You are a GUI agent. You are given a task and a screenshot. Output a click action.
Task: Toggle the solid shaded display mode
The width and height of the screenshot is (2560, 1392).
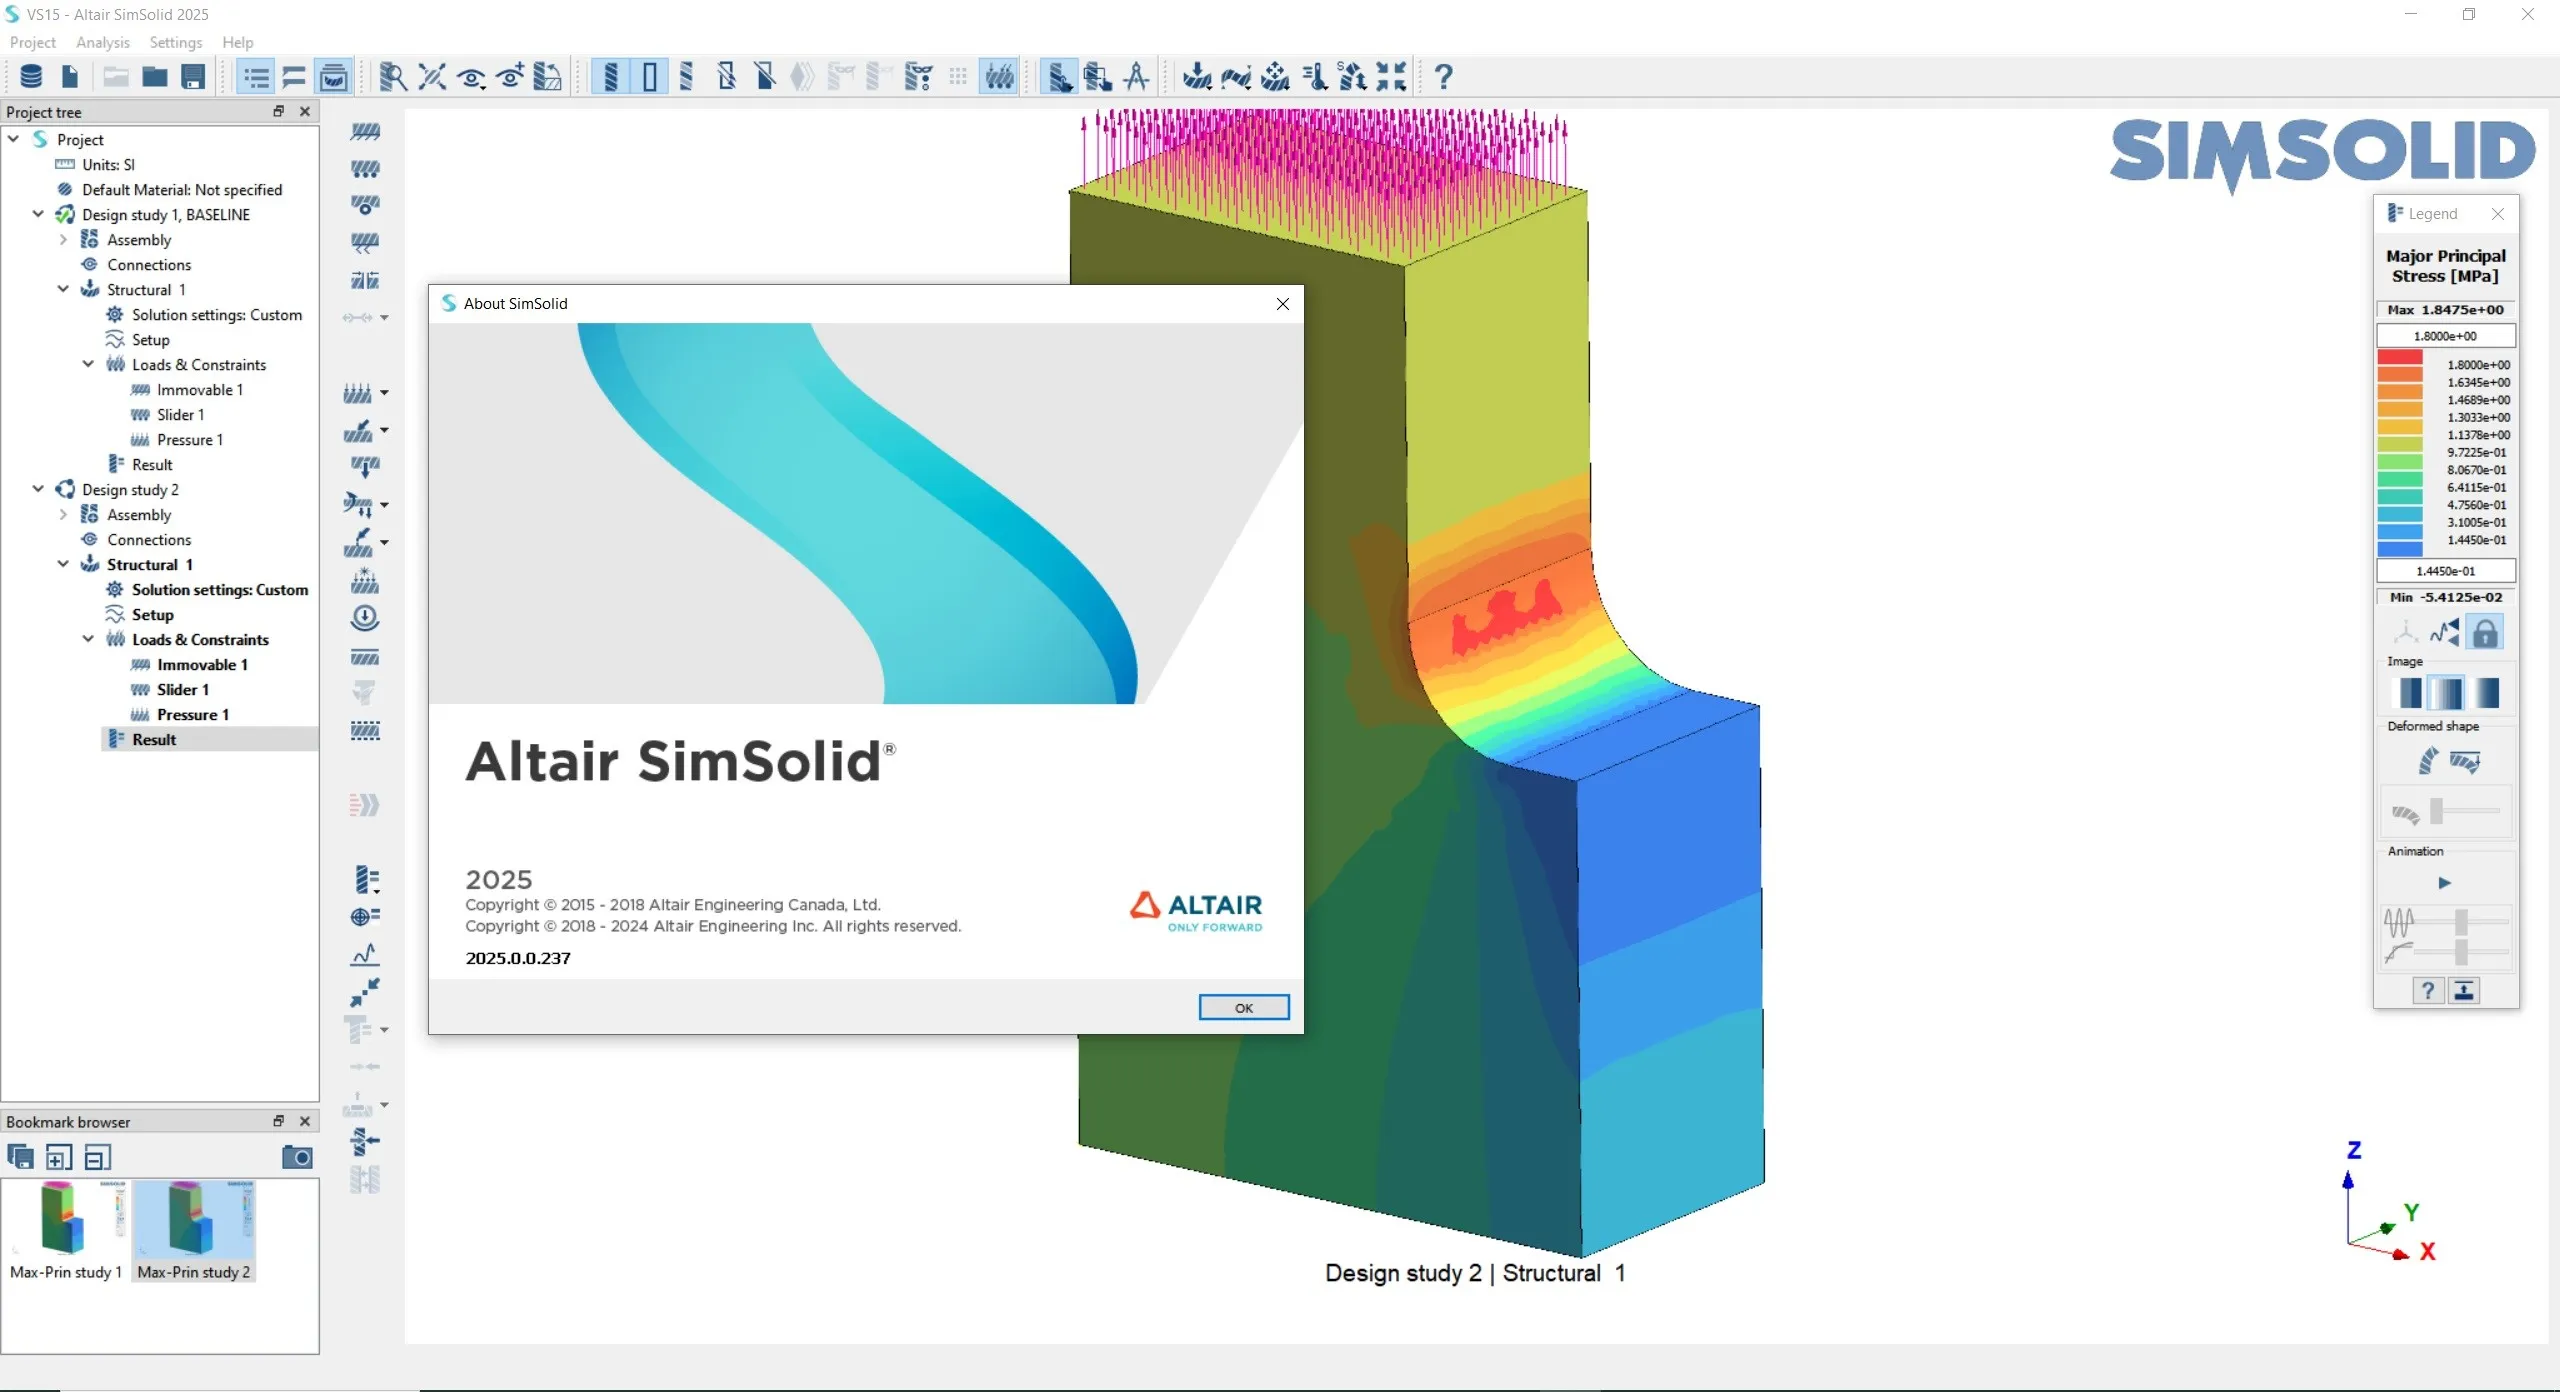[x=611, y=77]
